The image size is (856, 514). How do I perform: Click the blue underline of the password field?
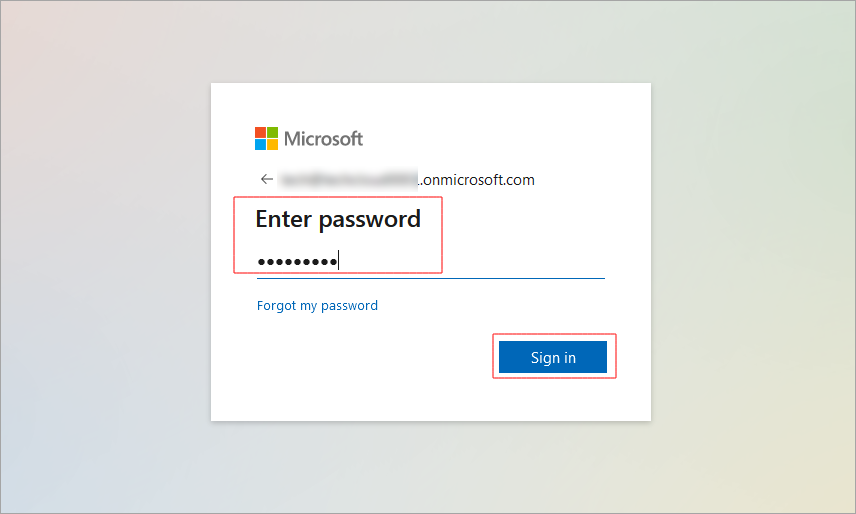(x=430, y=277)
